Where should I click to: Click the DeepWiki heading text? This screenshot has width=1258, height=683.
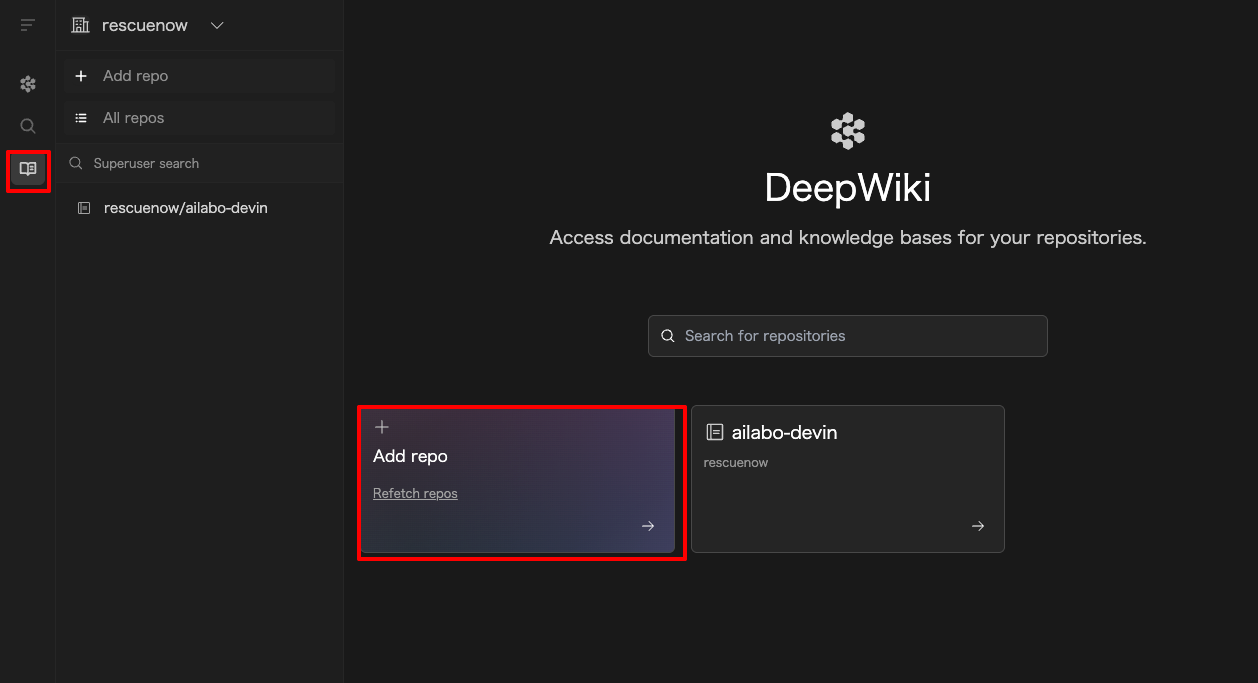pos(847,188)
